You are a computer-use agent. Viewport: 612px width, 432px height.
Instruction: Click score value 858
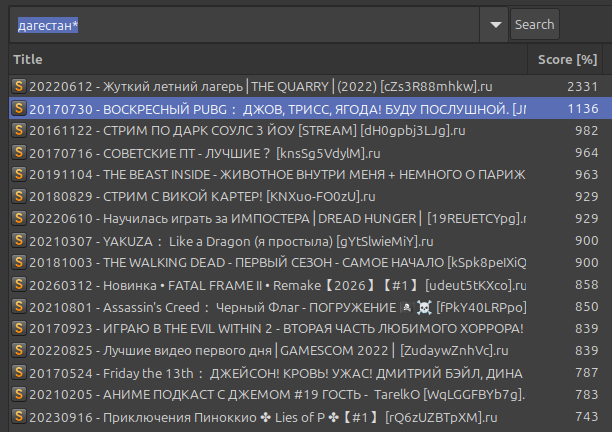pos(586,284)
